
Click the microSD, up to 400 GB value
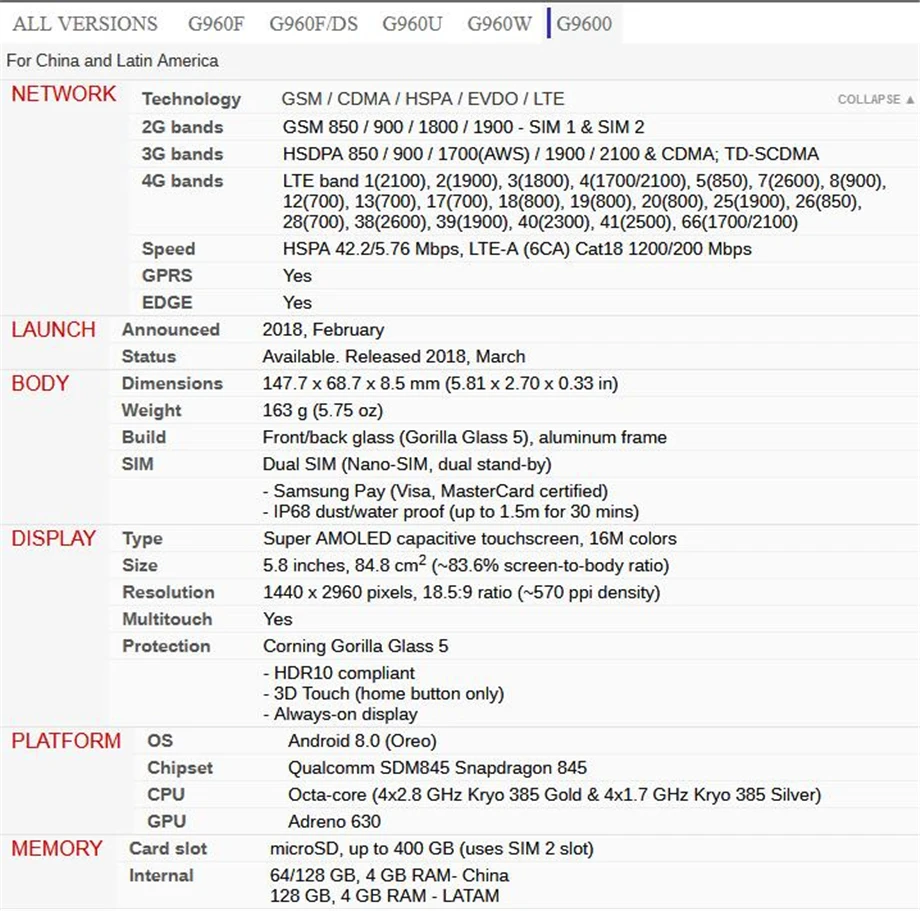pyautogui.click(x=432, y=849)
